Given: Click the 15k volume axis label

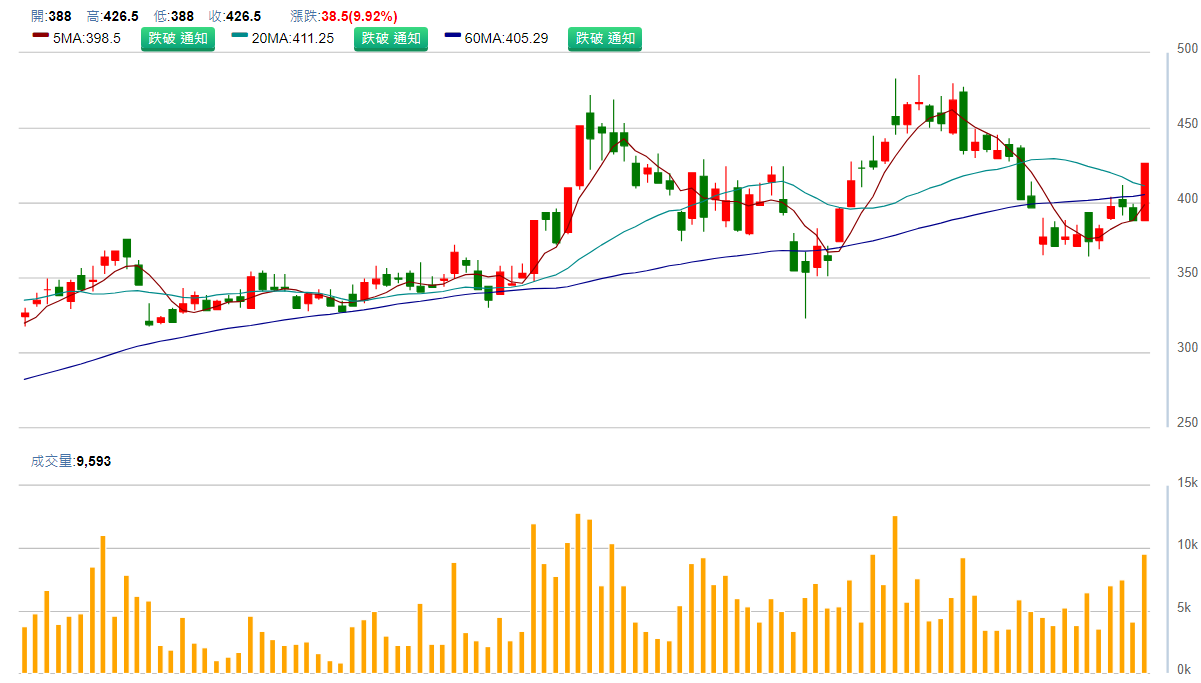Looking at the screenshot, I should pos(1187,483).
